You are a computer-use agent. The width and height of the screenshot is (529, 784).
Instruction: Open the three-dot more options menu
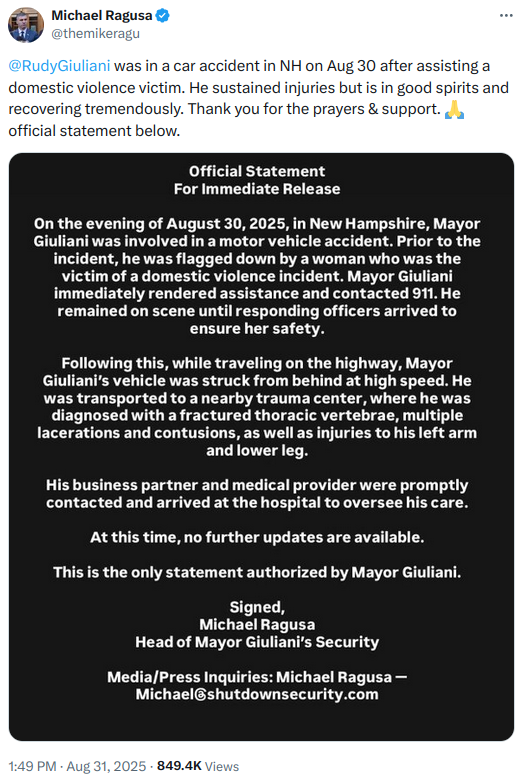[506, 16]
